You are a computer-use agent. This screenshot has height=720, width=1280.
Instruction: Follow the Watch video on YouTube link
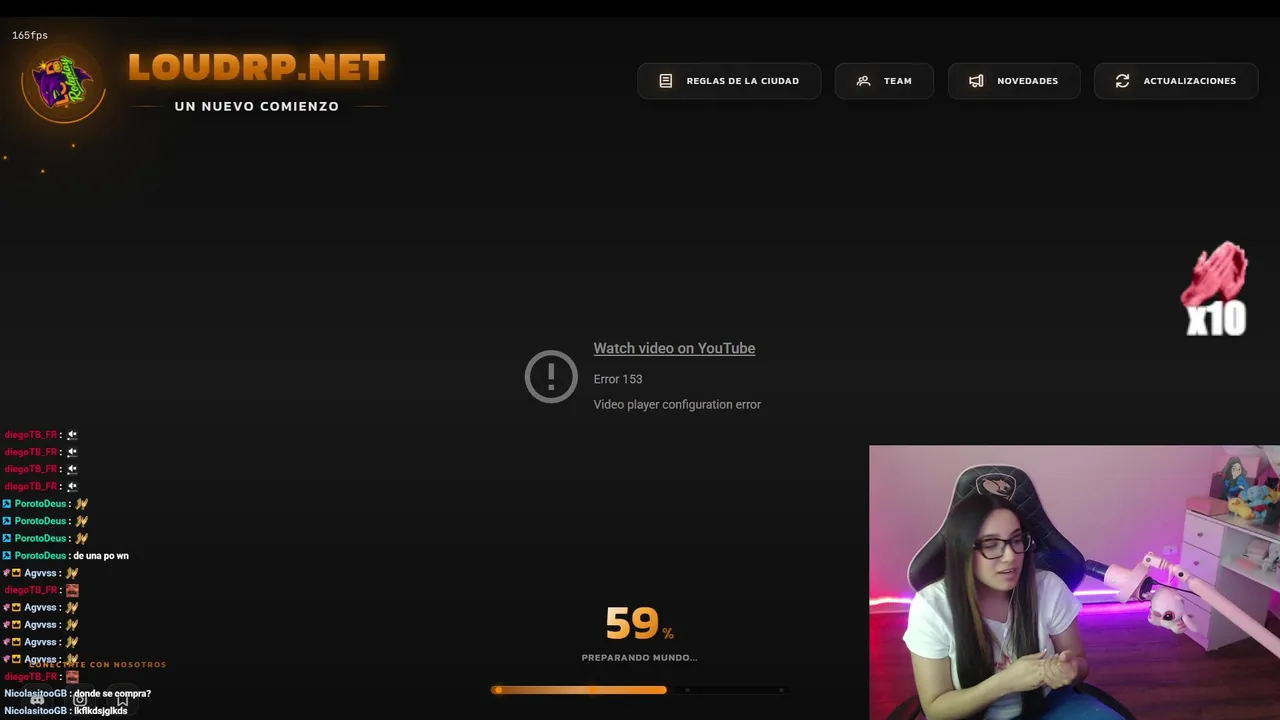coord(674,348)
